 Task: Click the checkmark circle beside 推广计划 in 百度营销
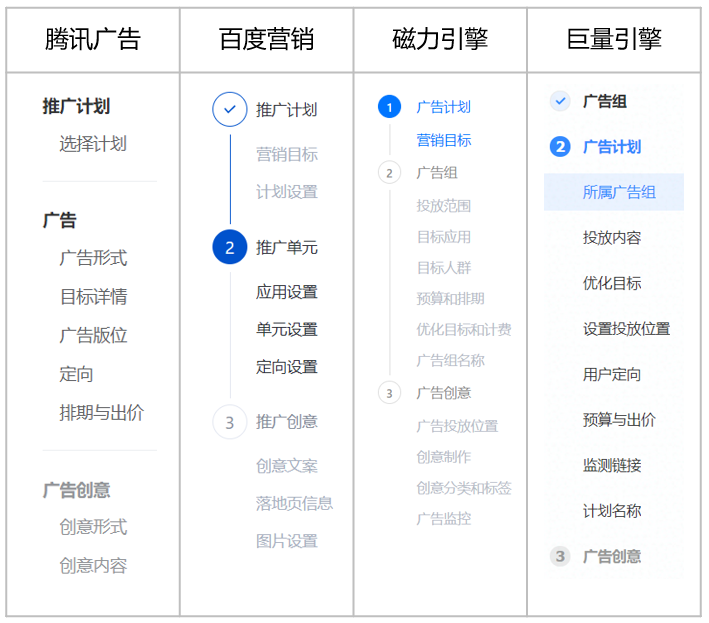click(x=230, y=109)
